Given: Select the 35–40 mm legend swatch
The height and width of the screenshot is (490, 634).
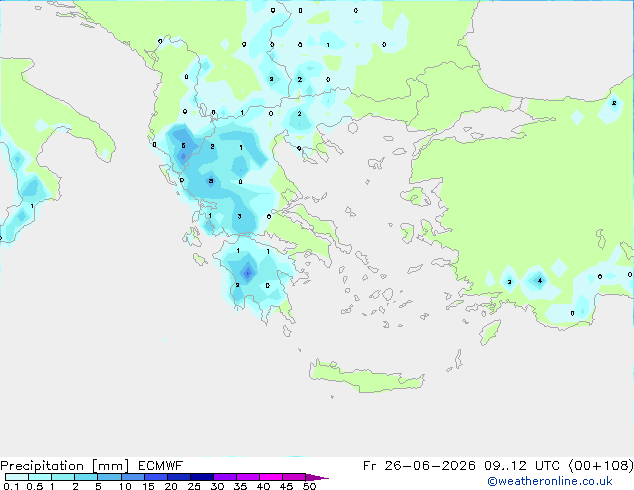Looking at the screenshot, I should click(x=248, y=477).
